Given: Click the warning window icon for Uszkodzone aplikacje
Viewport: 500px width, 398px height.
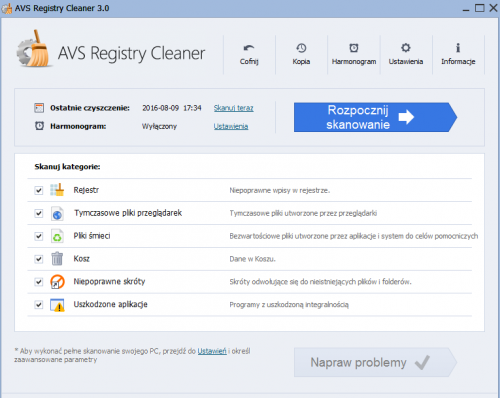Looking at the screenshot, I should 57,305.
